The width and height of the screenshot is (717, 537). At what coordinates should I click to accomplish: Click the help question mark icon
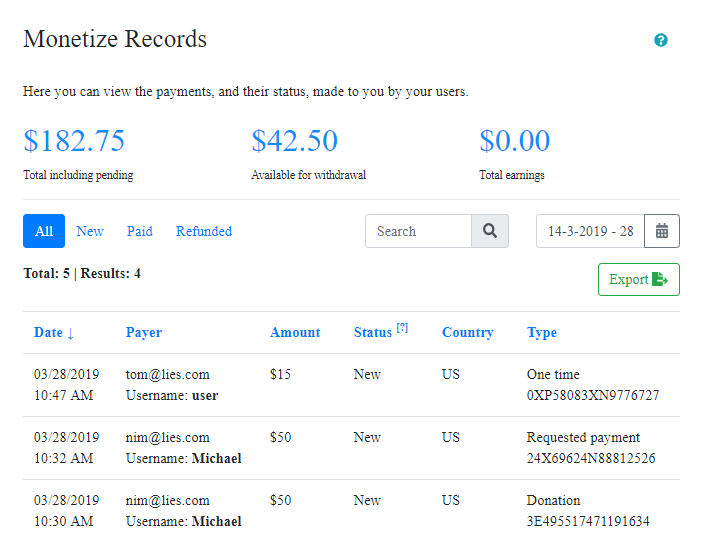[660, 40]
